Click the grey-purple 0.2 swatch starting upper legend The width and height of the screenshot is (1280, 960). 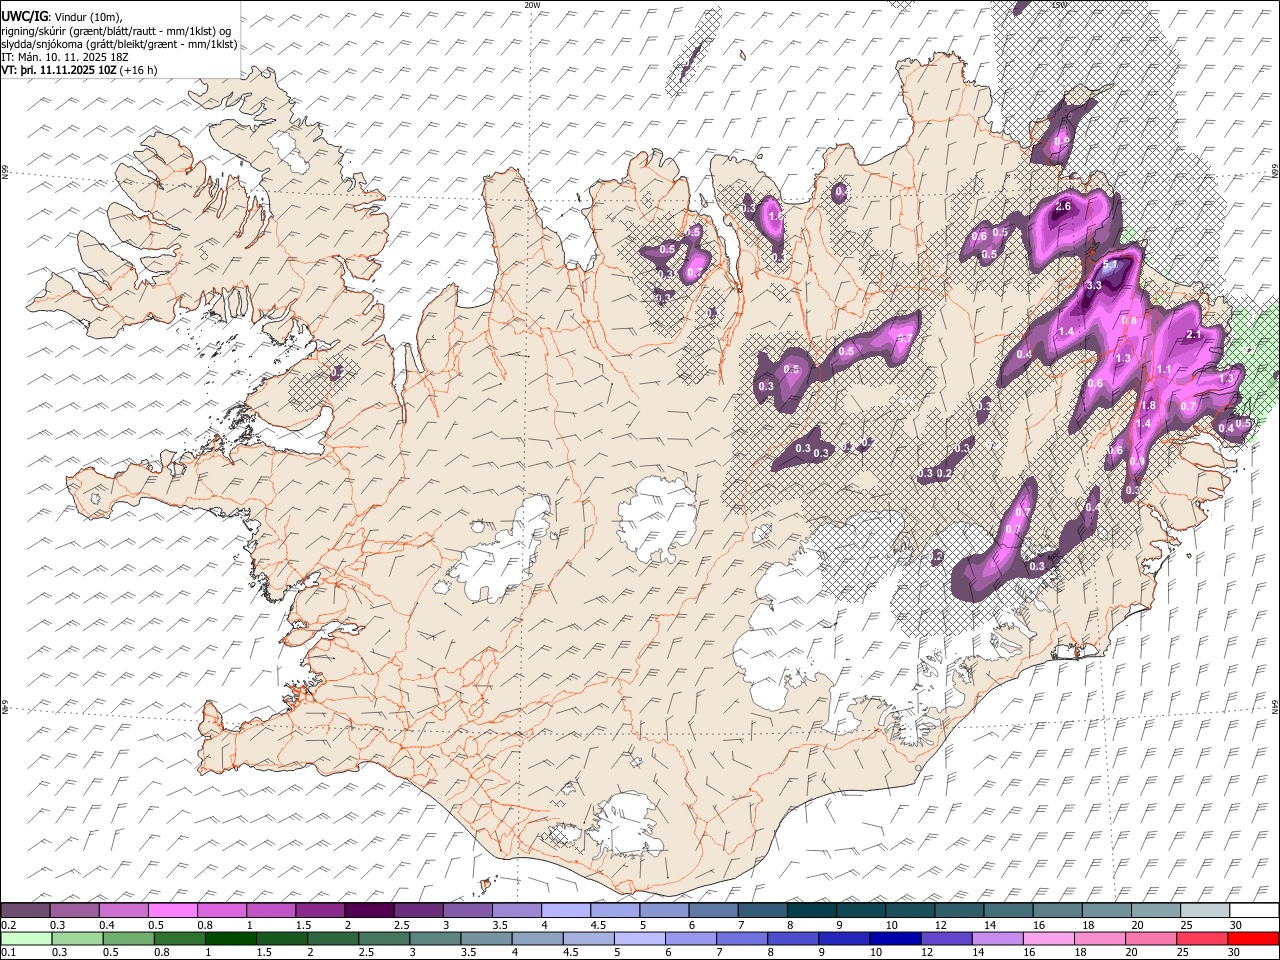(x=25, y=910)
